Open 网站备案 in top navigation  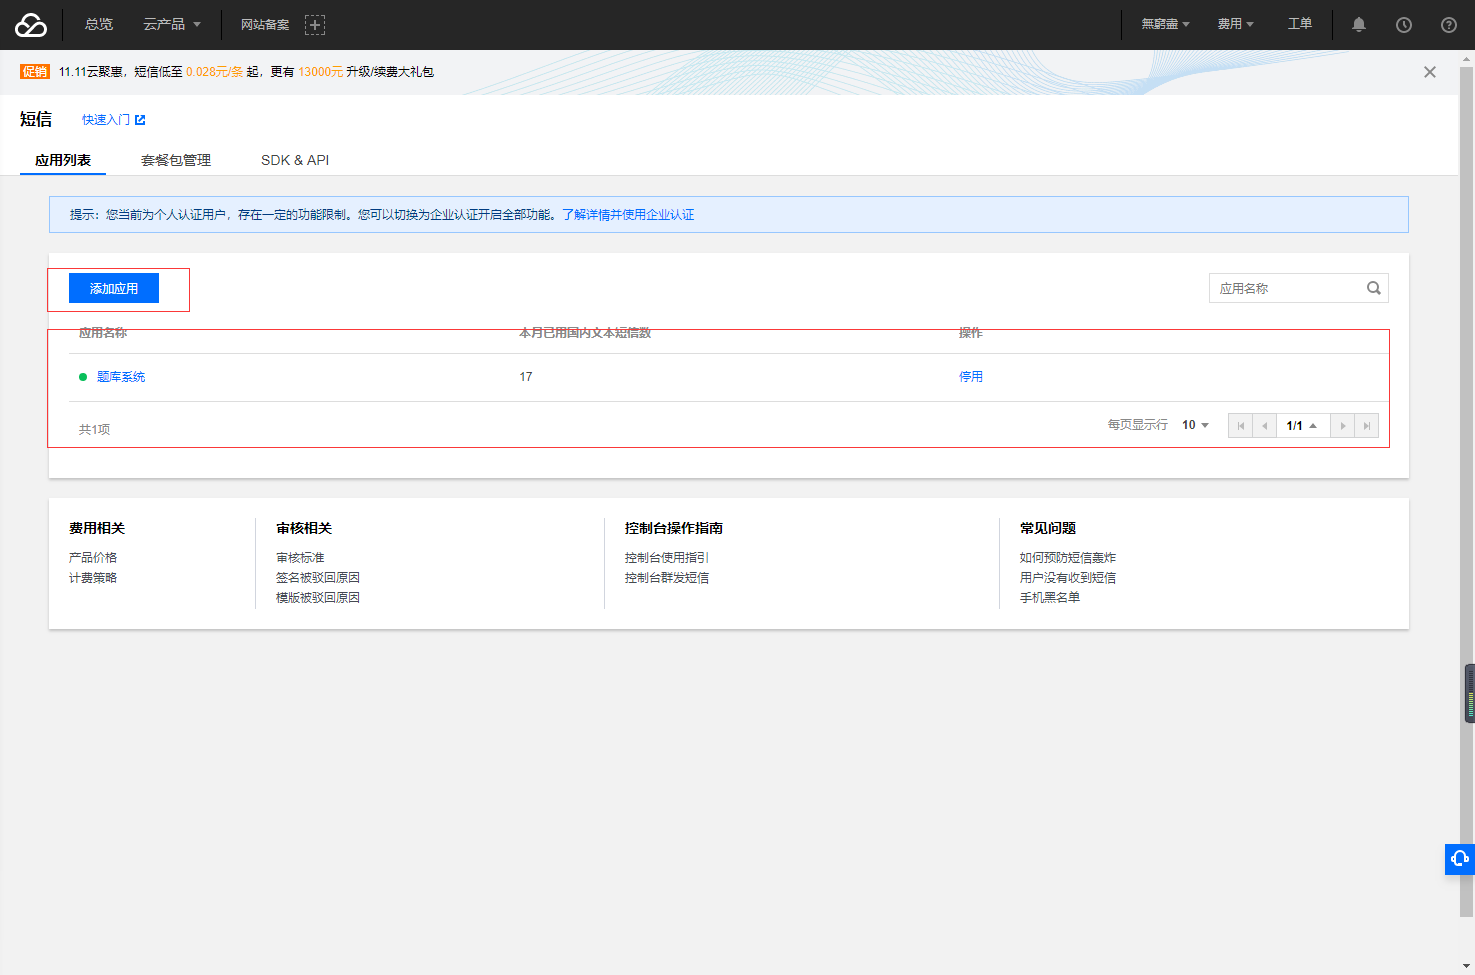click(265, 25)
